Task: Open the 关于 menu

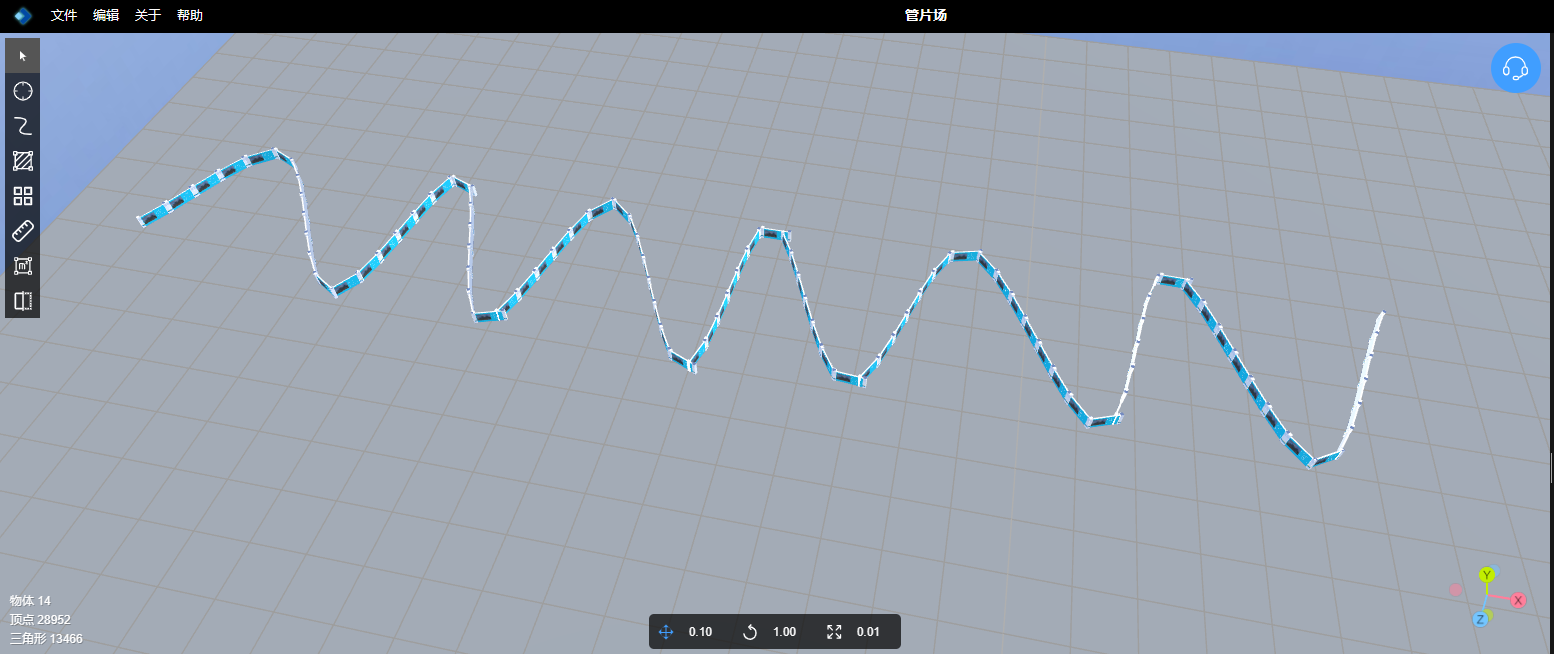Action: (x=148, y=15)
